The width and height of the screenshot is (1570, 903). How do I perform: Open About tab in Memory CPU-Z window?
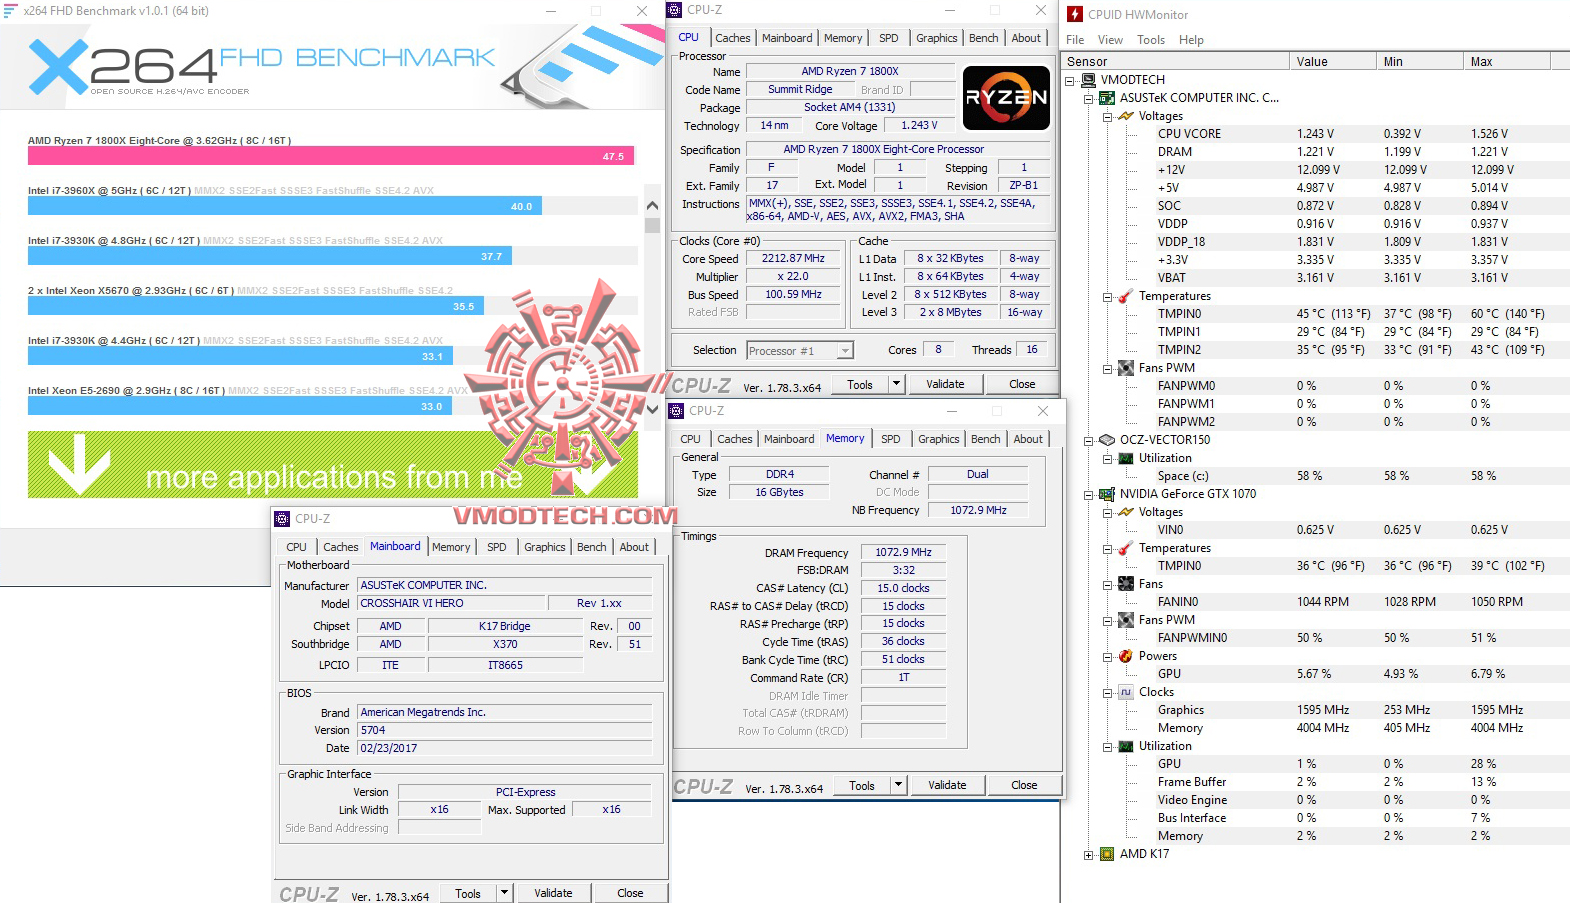[x=1028, y=439]
